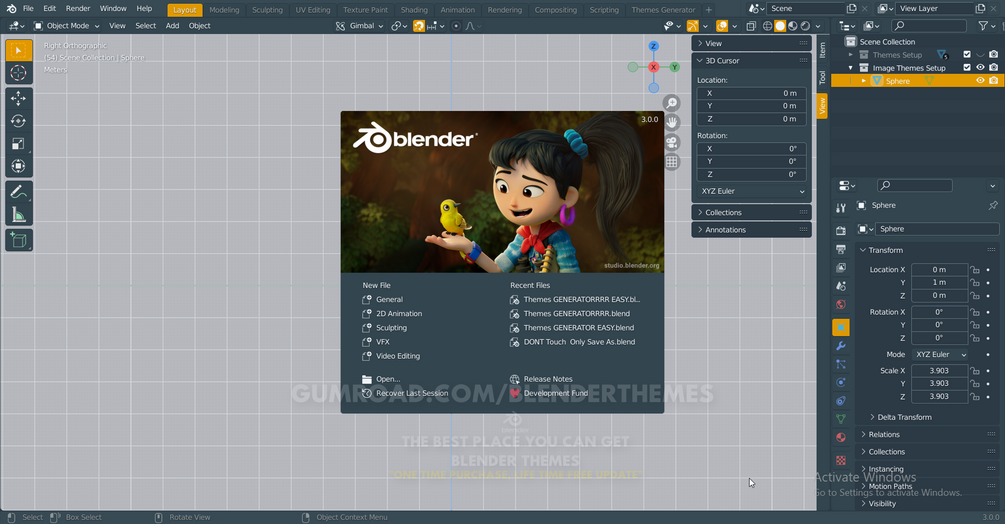Open the rotation Mode dropdown in properties

pos(940,354)
